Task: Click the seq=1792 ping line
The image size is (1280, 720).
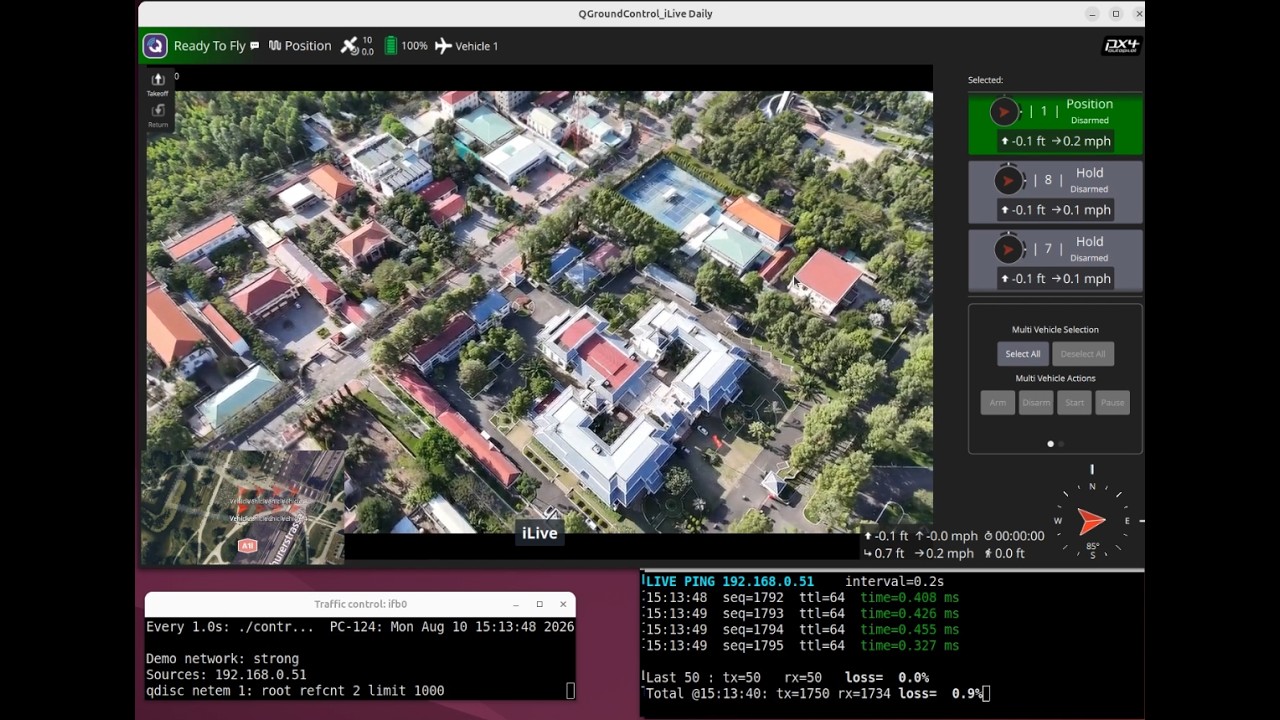Action: coord(803,598)
